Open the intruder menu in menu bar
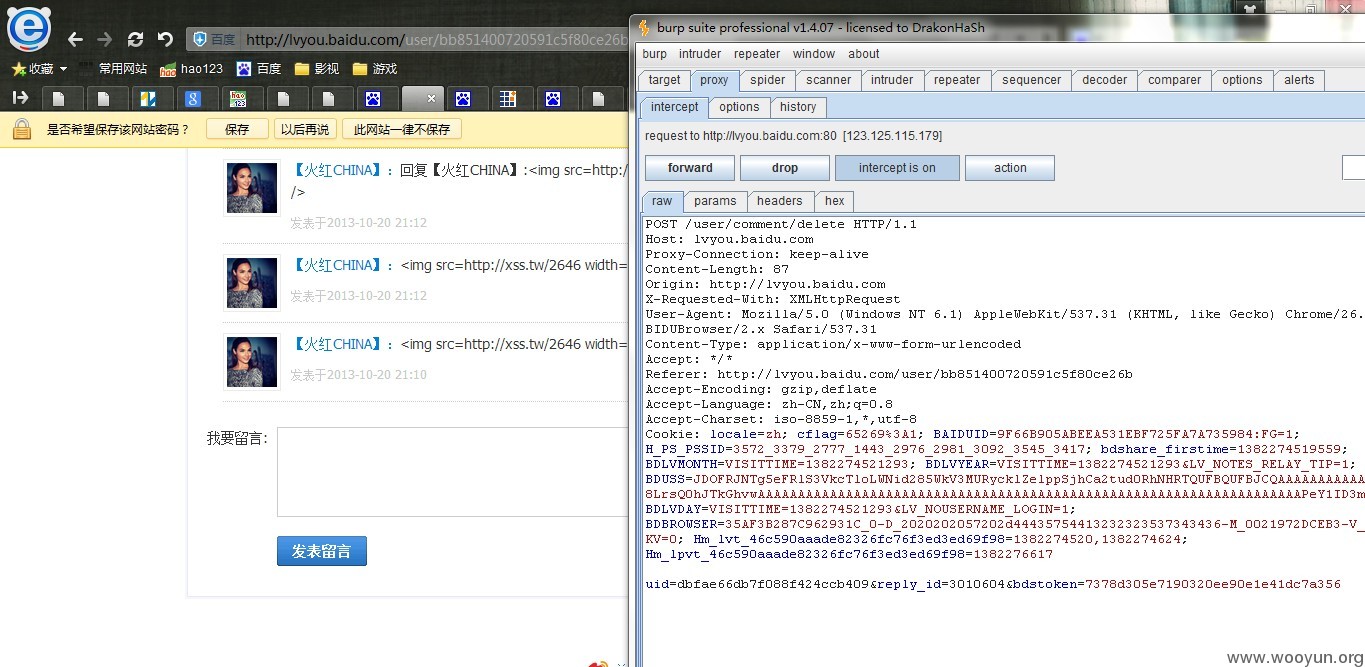This screenshot has height=667, width=1365. point(700,54)
